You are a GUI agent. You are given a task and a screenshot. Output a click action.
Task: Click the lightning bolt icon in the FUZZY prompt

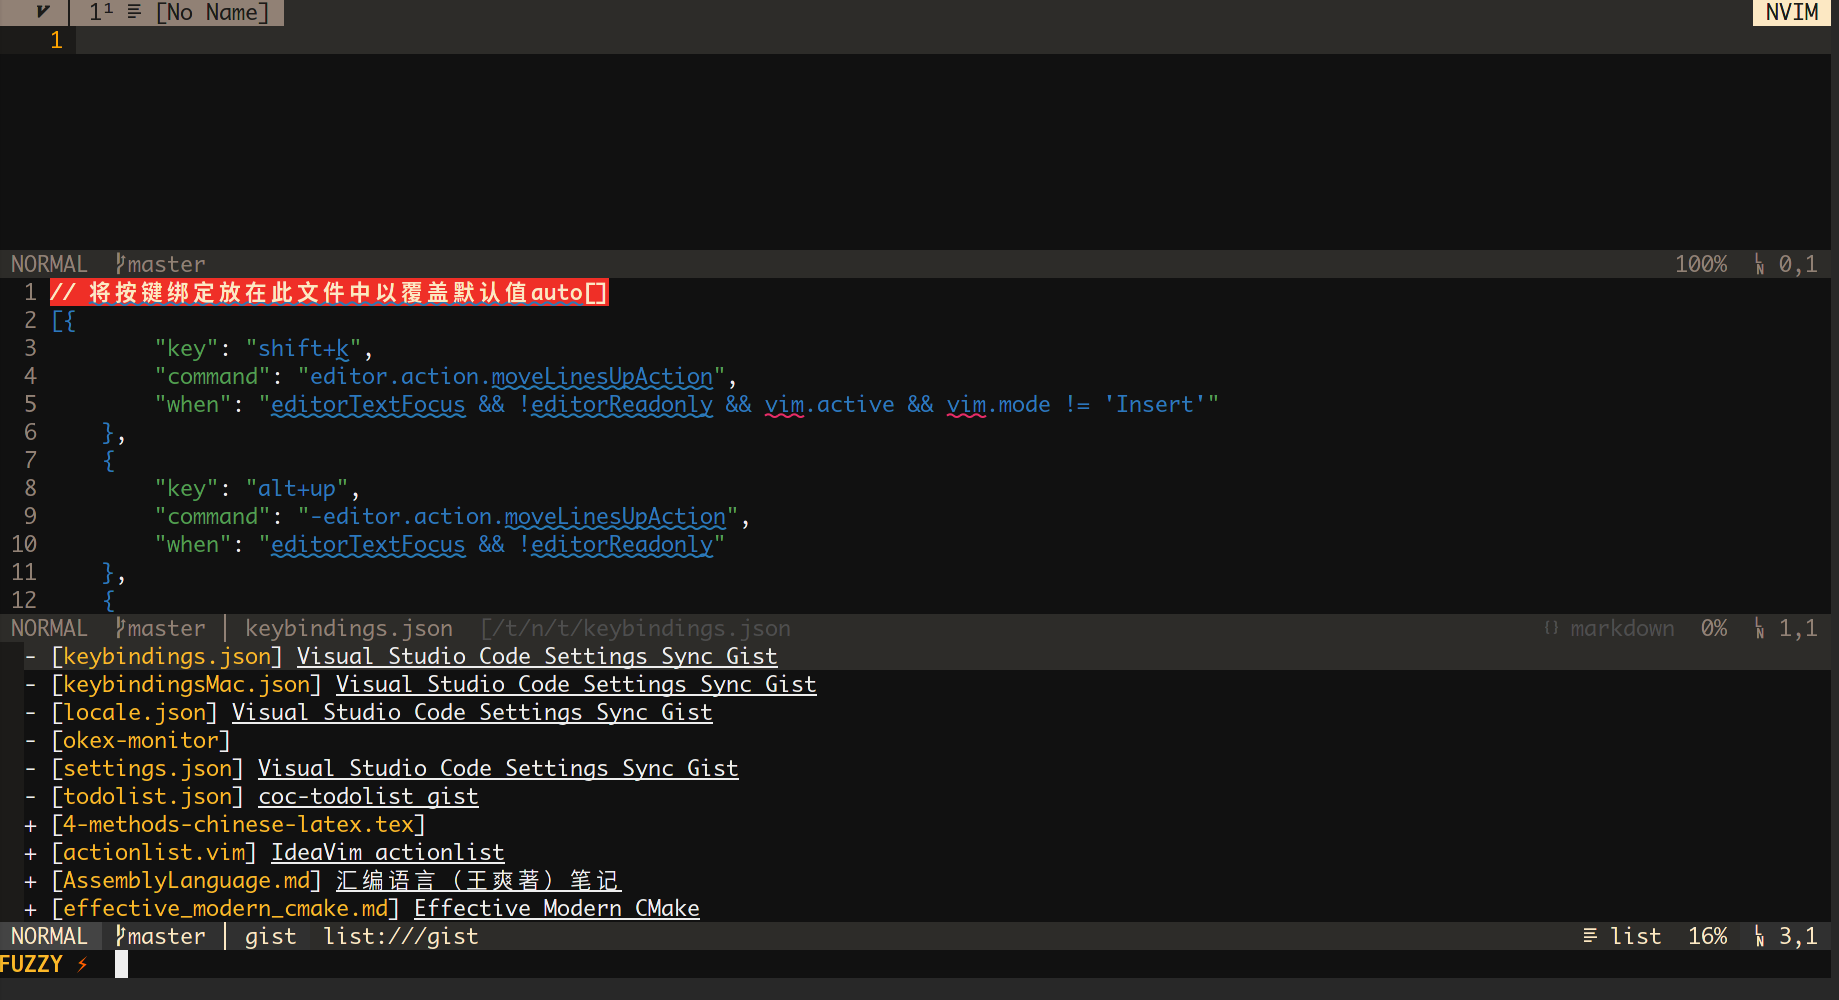pyautogui.click(x=82, y=964)
